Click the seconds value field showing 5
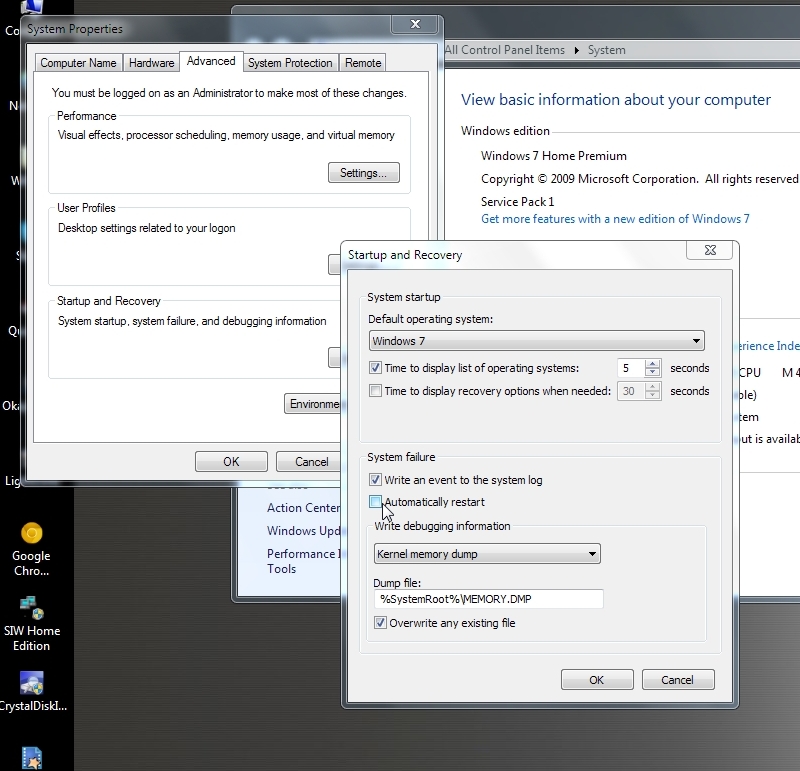The width and height of the screenshot is (800, 771). tap(631, 368)
